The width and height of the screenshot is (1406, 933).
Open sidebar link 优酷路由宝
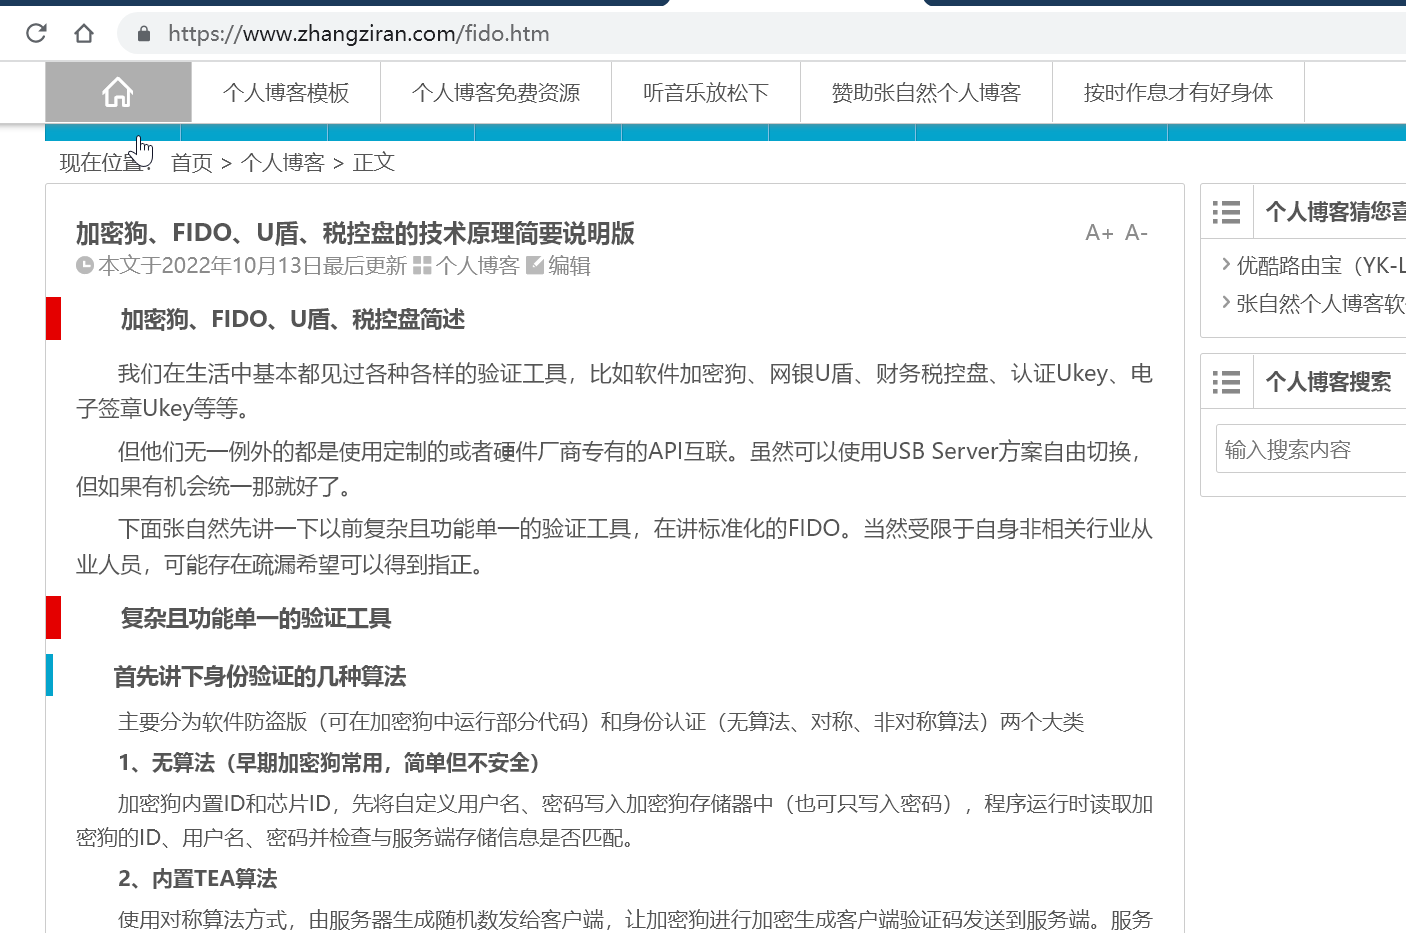[x=1321, y=266]
